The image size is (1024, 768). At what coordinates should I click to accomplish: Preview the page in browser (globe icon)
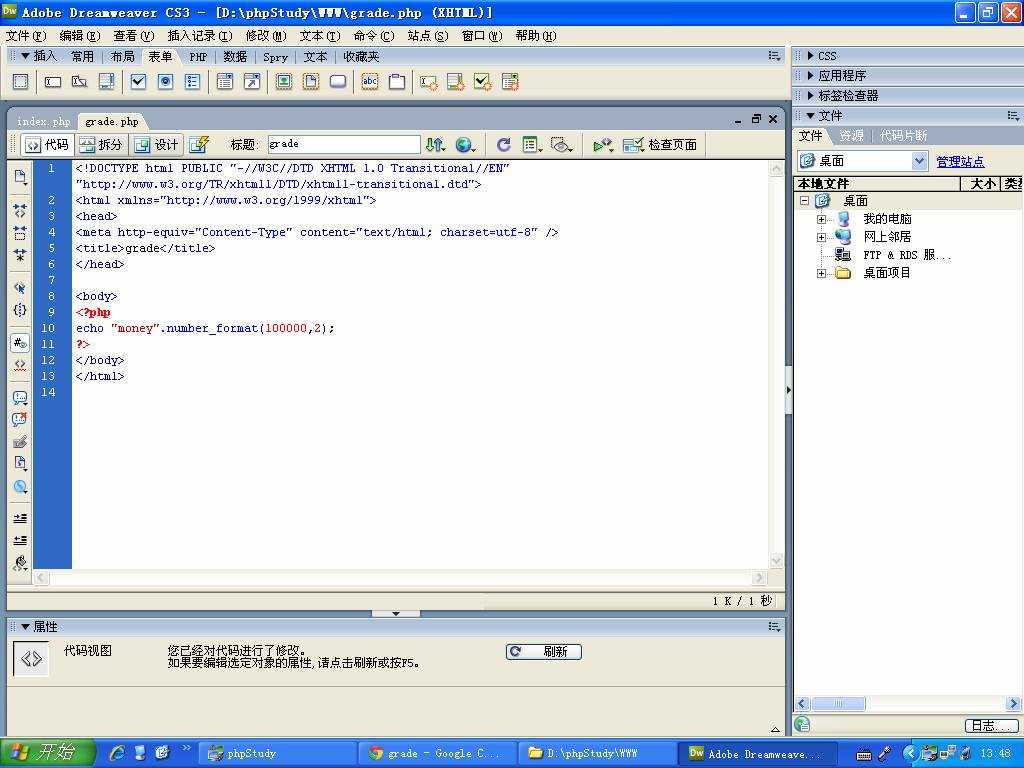465,144
